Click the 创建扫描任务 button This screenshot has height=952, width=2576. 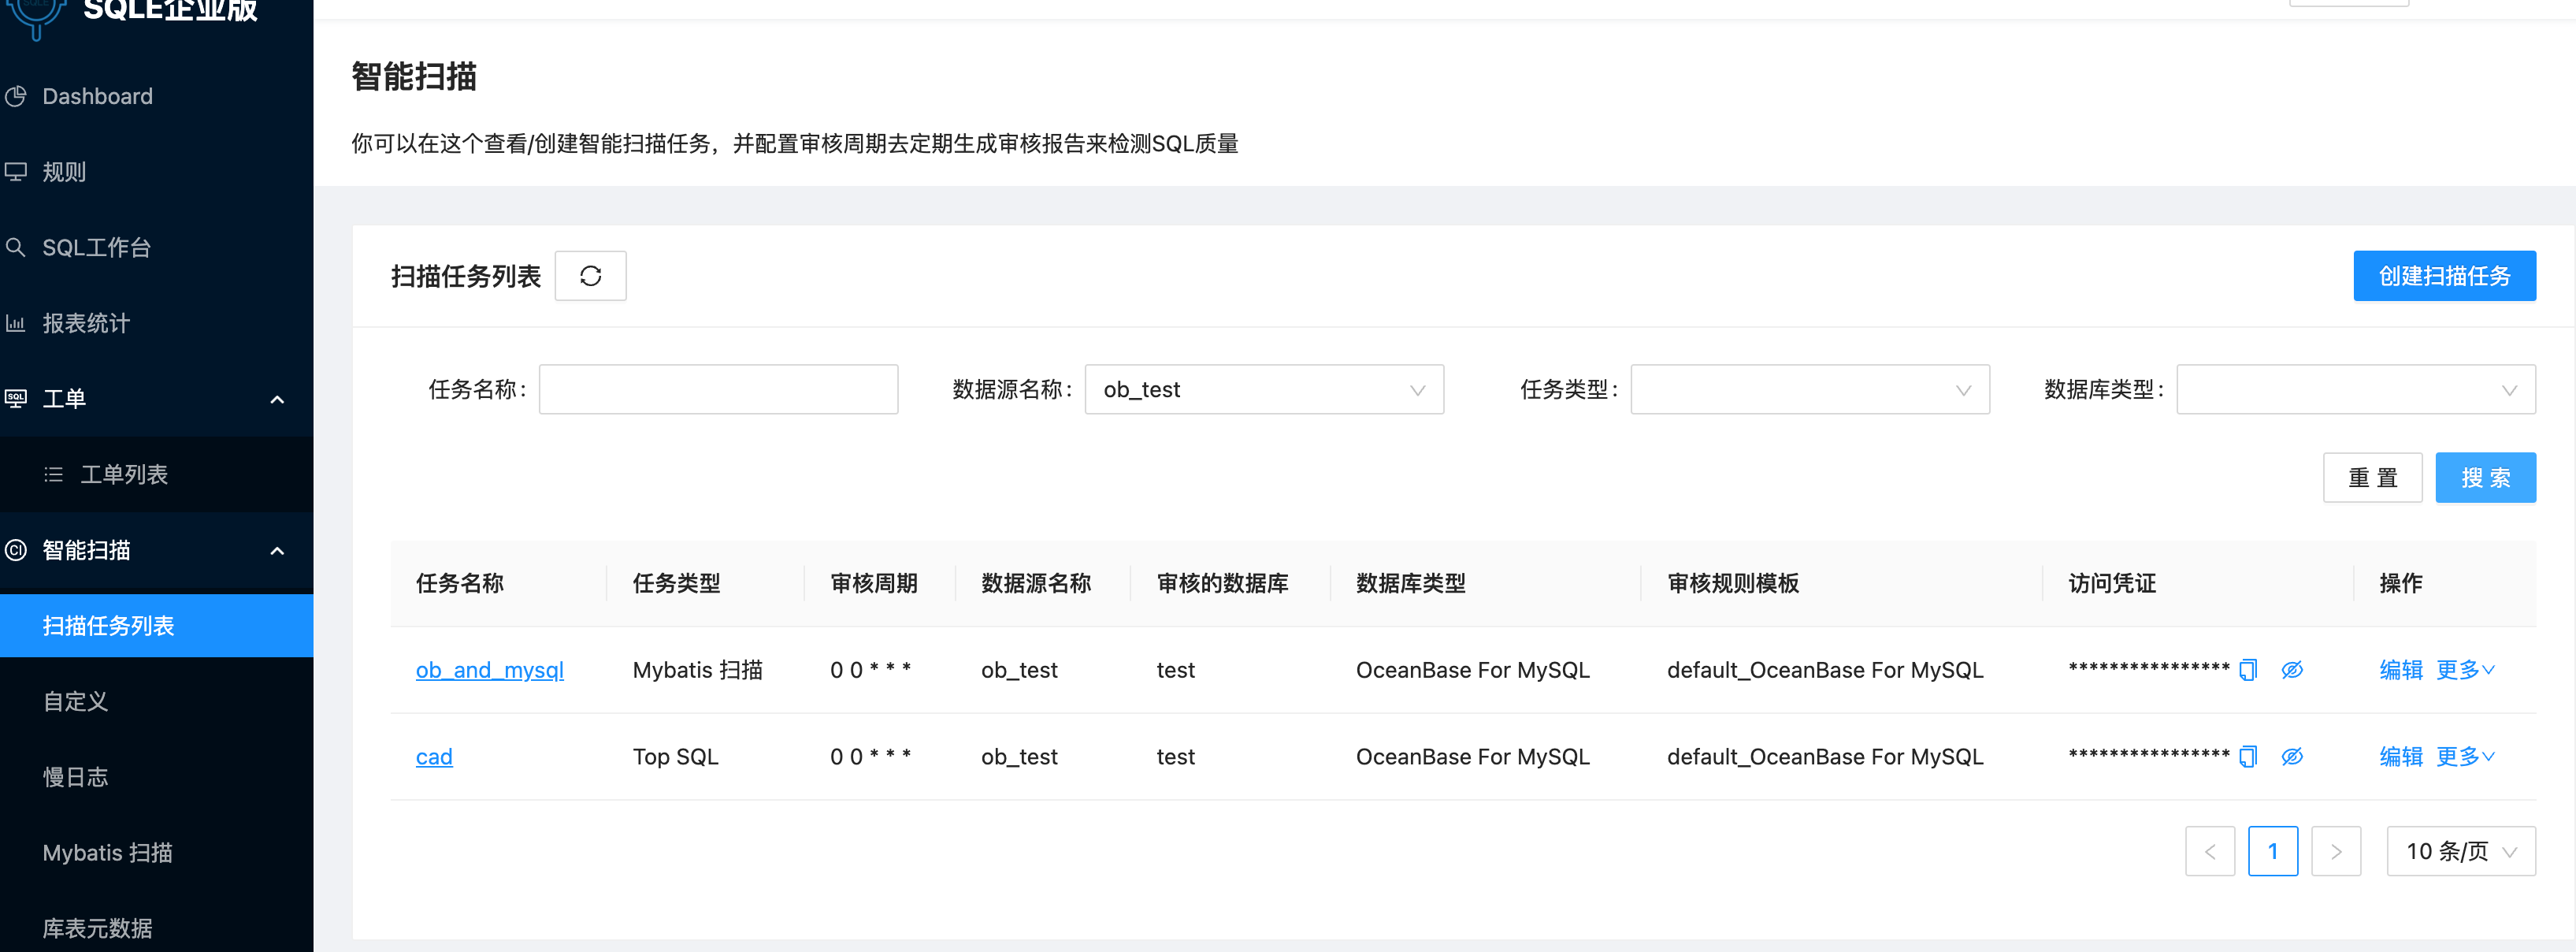click(2444, 275)
